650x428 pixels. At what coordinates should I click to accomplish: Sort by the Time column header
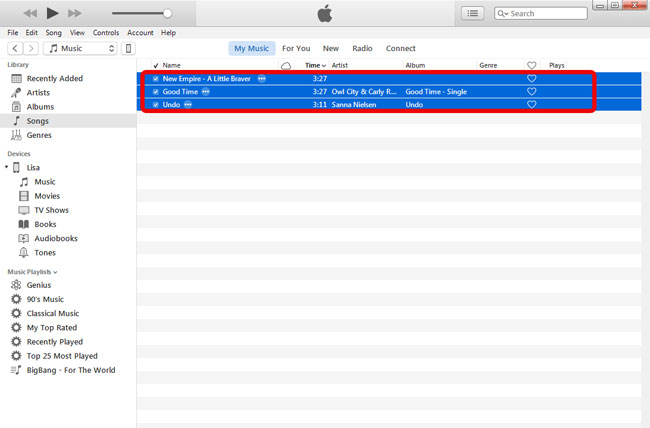tap(315, 65)
